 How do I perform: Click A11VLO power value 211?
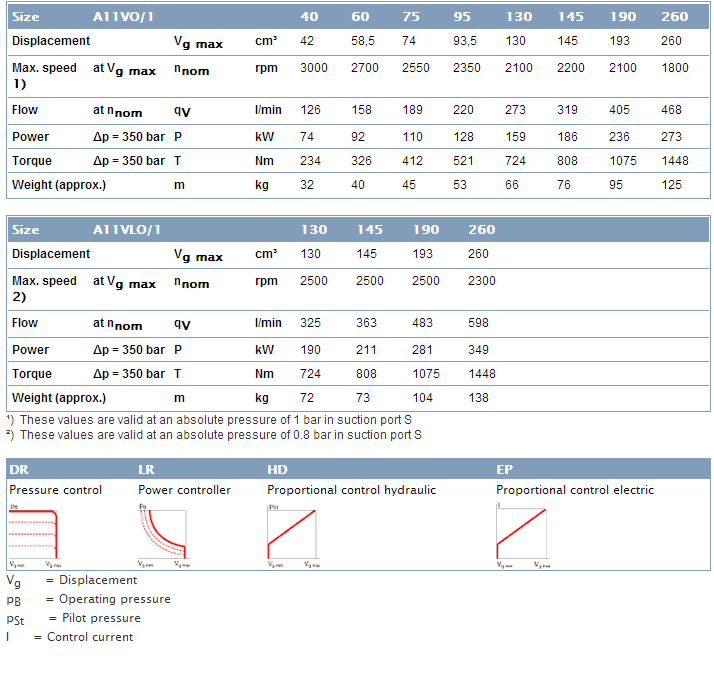point(367,350)
